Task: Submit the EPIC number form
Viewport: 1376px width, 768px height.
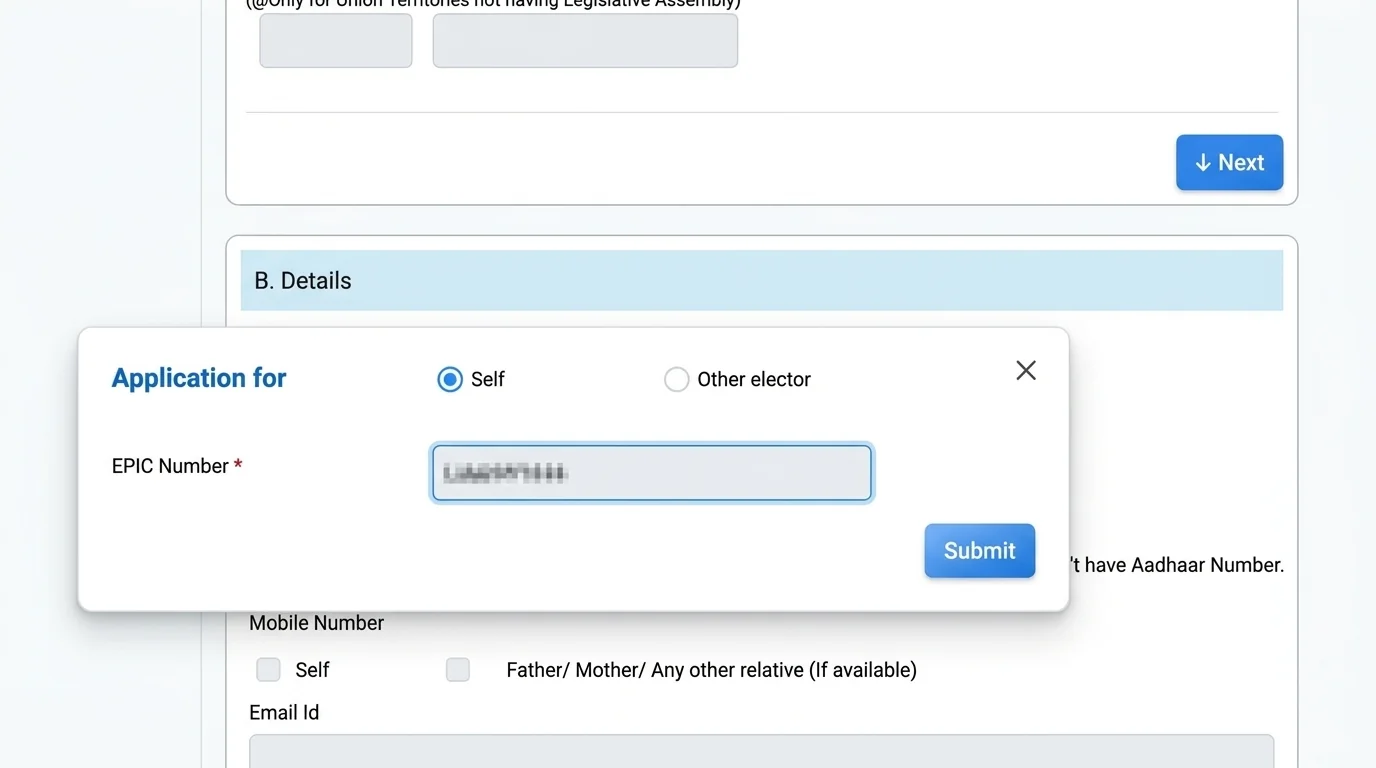Action: pyautogui.click(x=980, y=551)
